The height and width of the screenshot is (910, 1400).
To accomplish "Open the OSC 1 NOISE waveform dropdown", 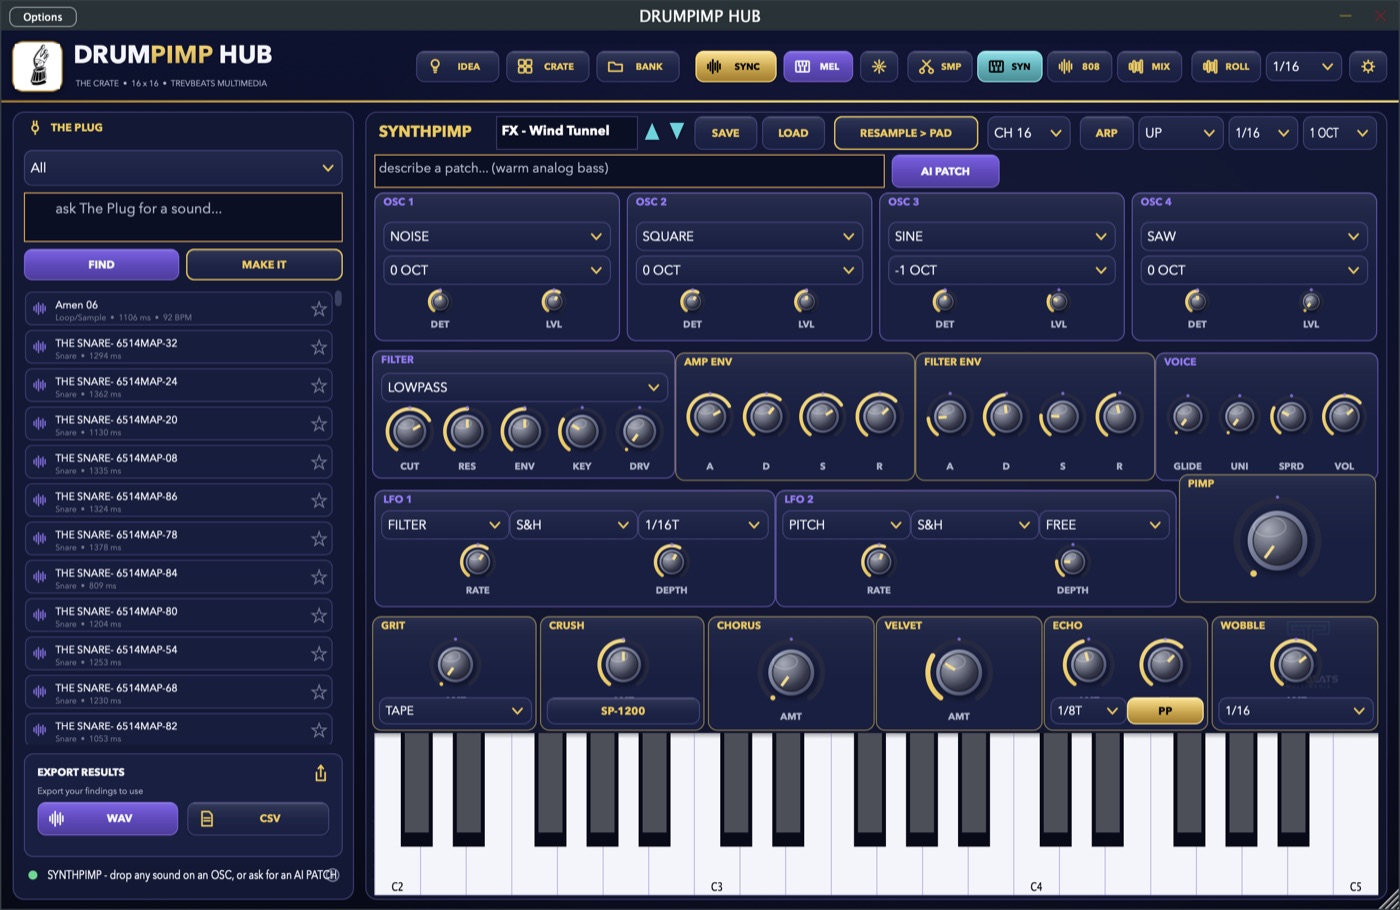I will (497, 237).
